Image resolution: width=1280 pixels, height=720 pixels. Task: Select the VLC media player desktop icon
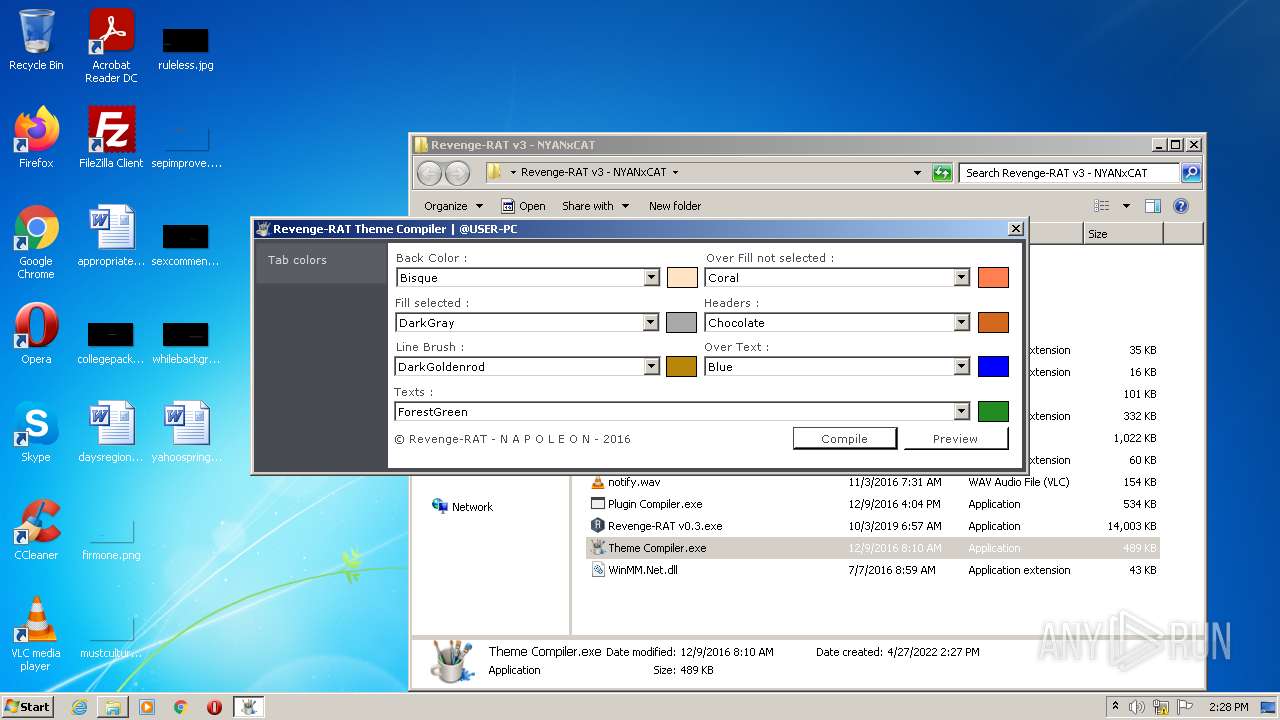click(x=36, y=634)
